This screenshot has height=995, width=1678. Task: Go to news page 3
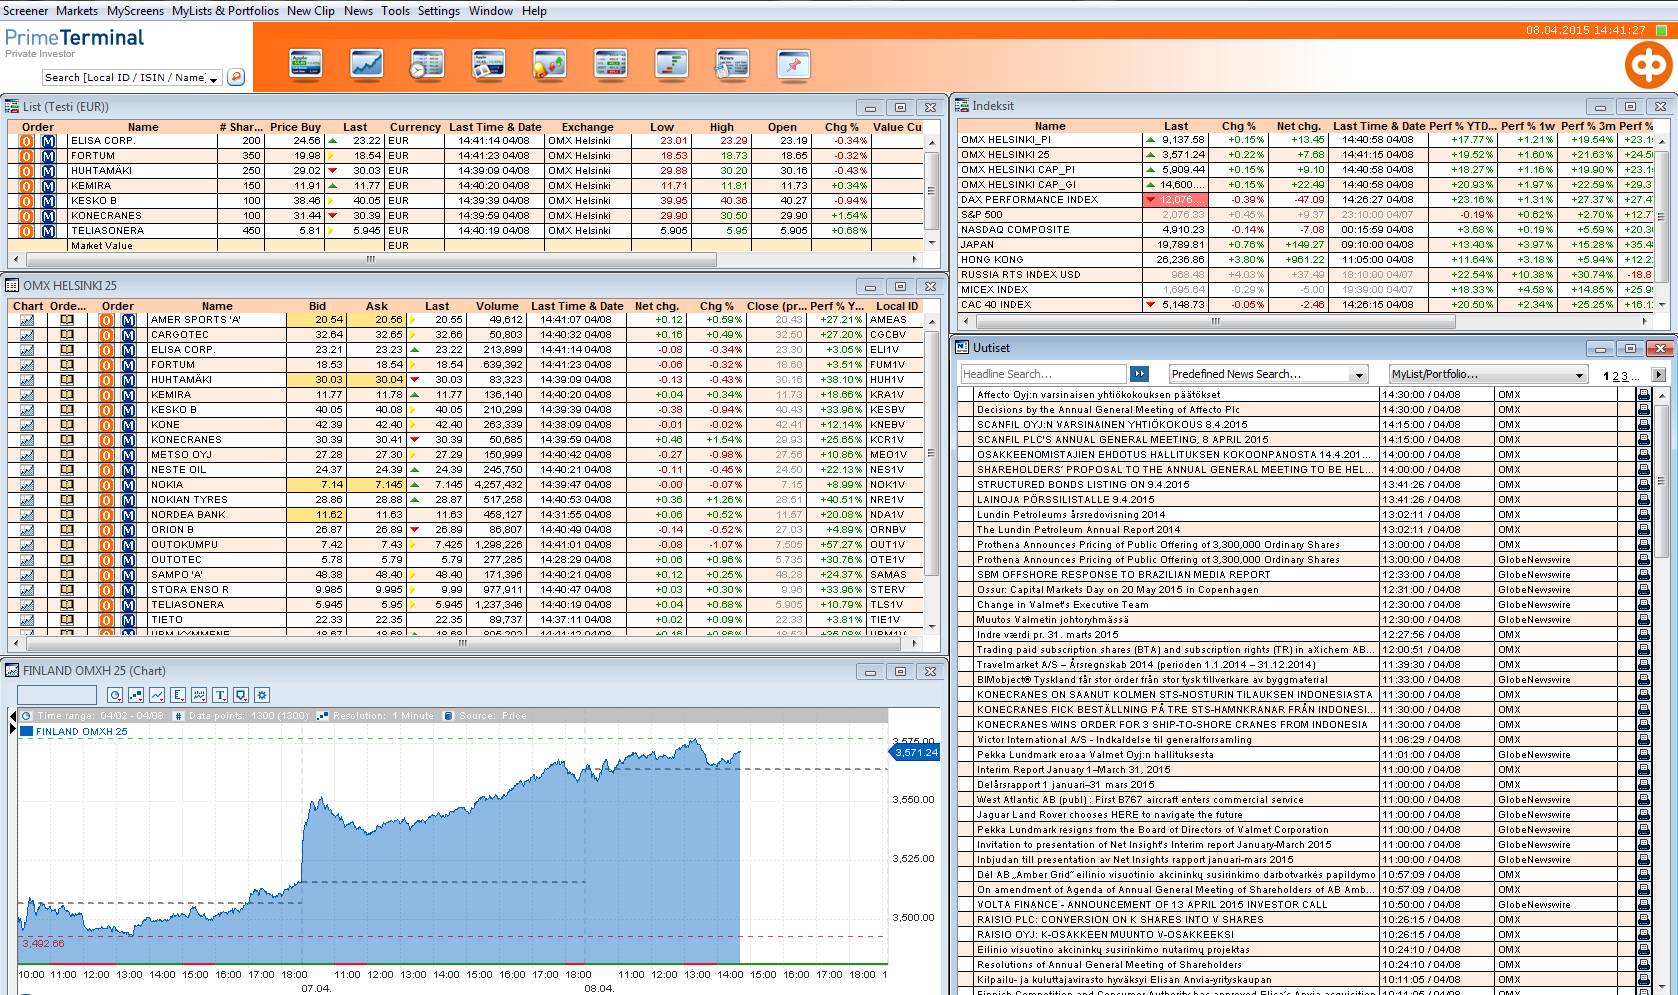coord(1624,376)
